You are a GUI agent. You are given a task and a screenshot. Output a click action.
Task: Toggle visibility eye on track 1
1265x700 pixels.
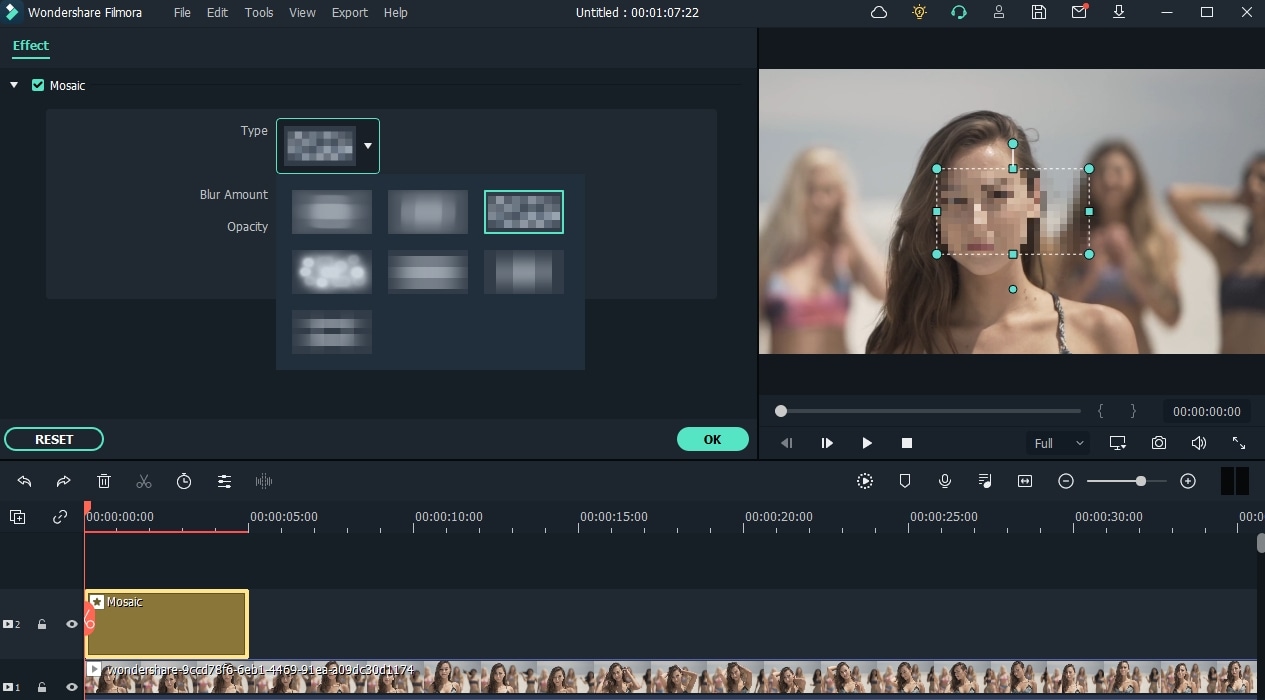pos(72,687)
